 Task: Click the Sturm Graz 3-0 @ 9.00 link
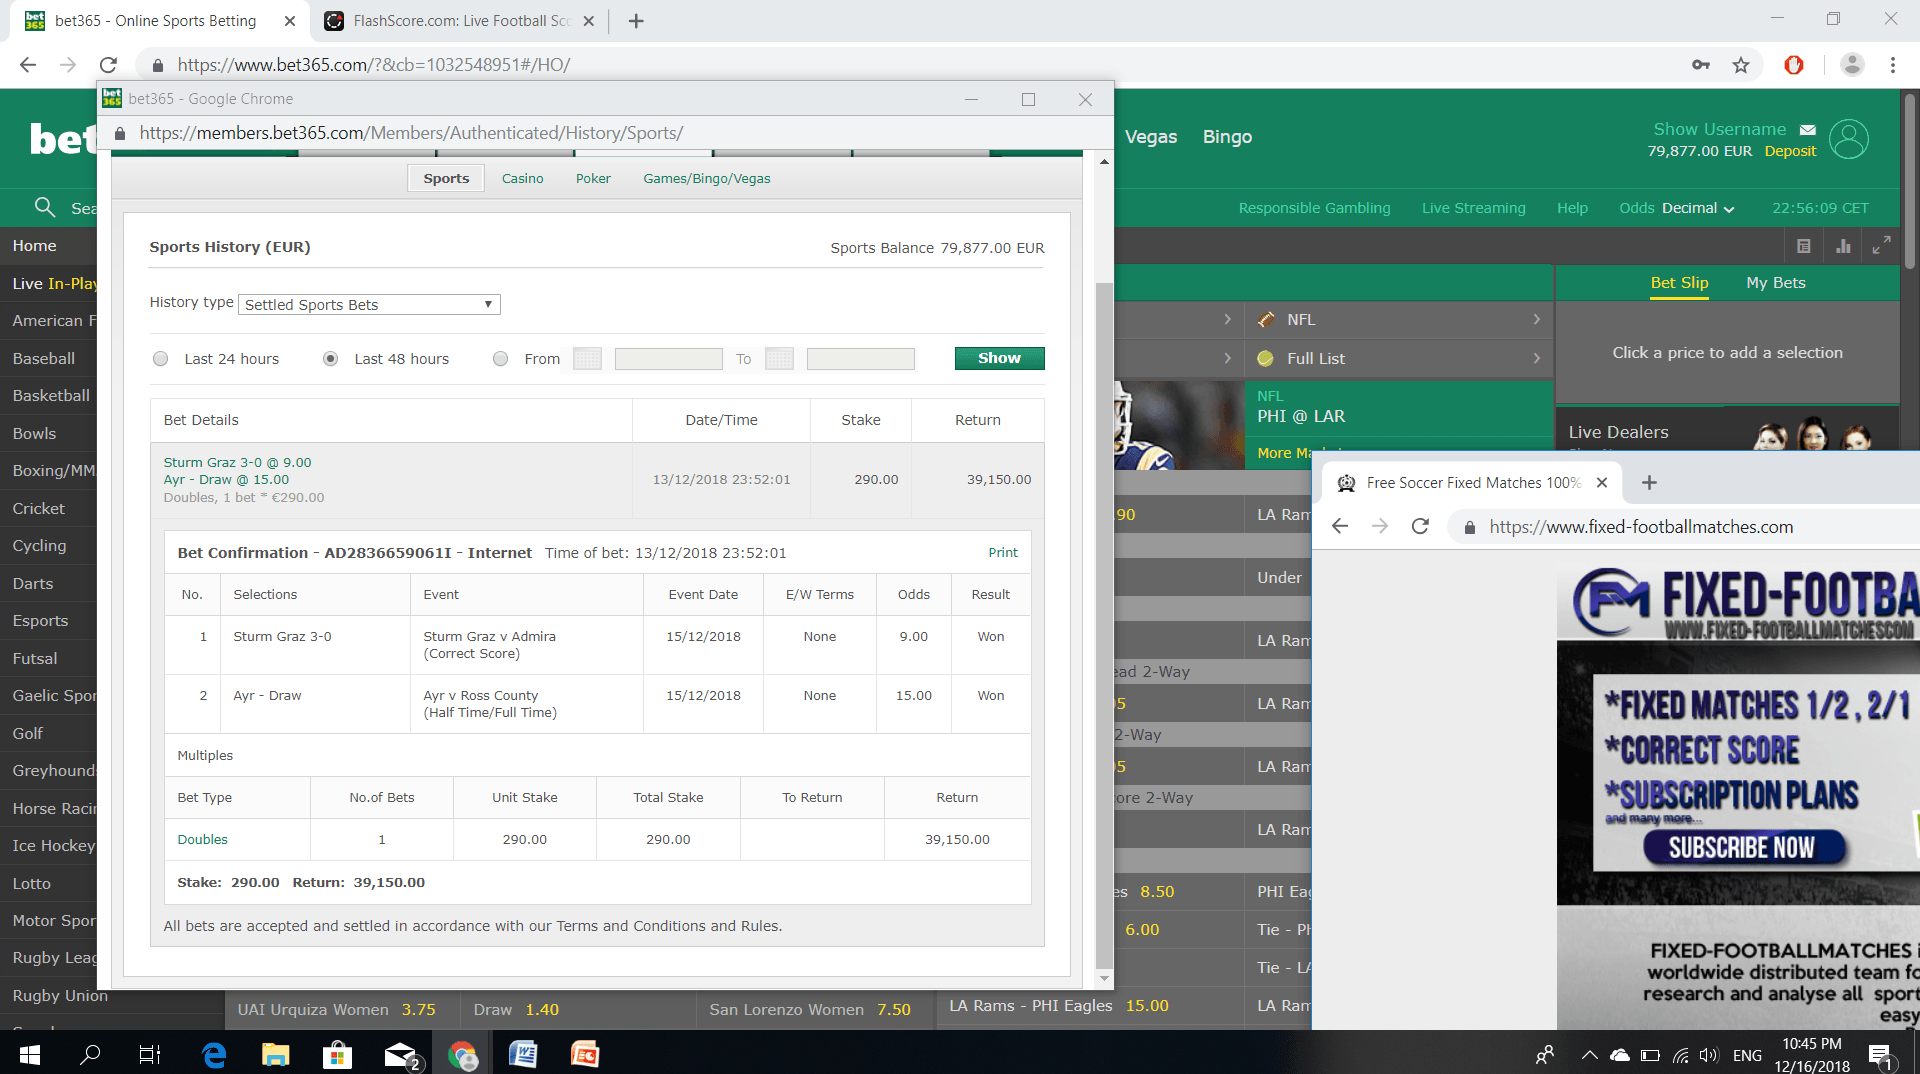pyautogui.click(x=237, y=463)
